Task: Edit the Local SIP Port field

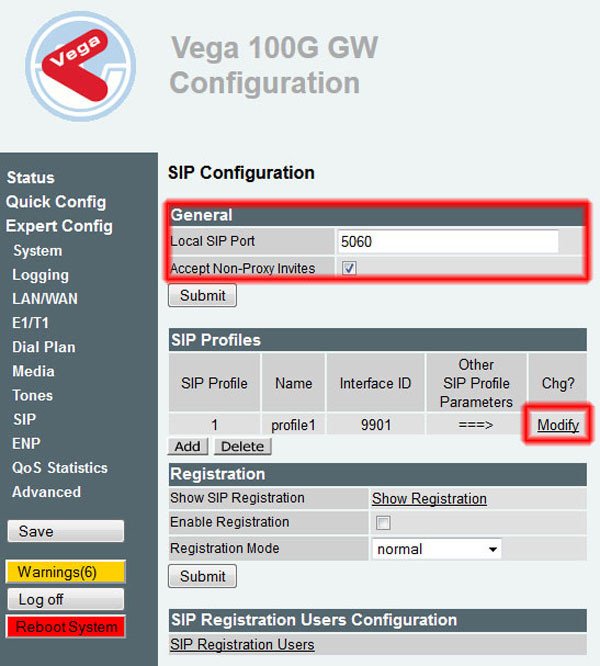Action: click(x=448, y=242)
